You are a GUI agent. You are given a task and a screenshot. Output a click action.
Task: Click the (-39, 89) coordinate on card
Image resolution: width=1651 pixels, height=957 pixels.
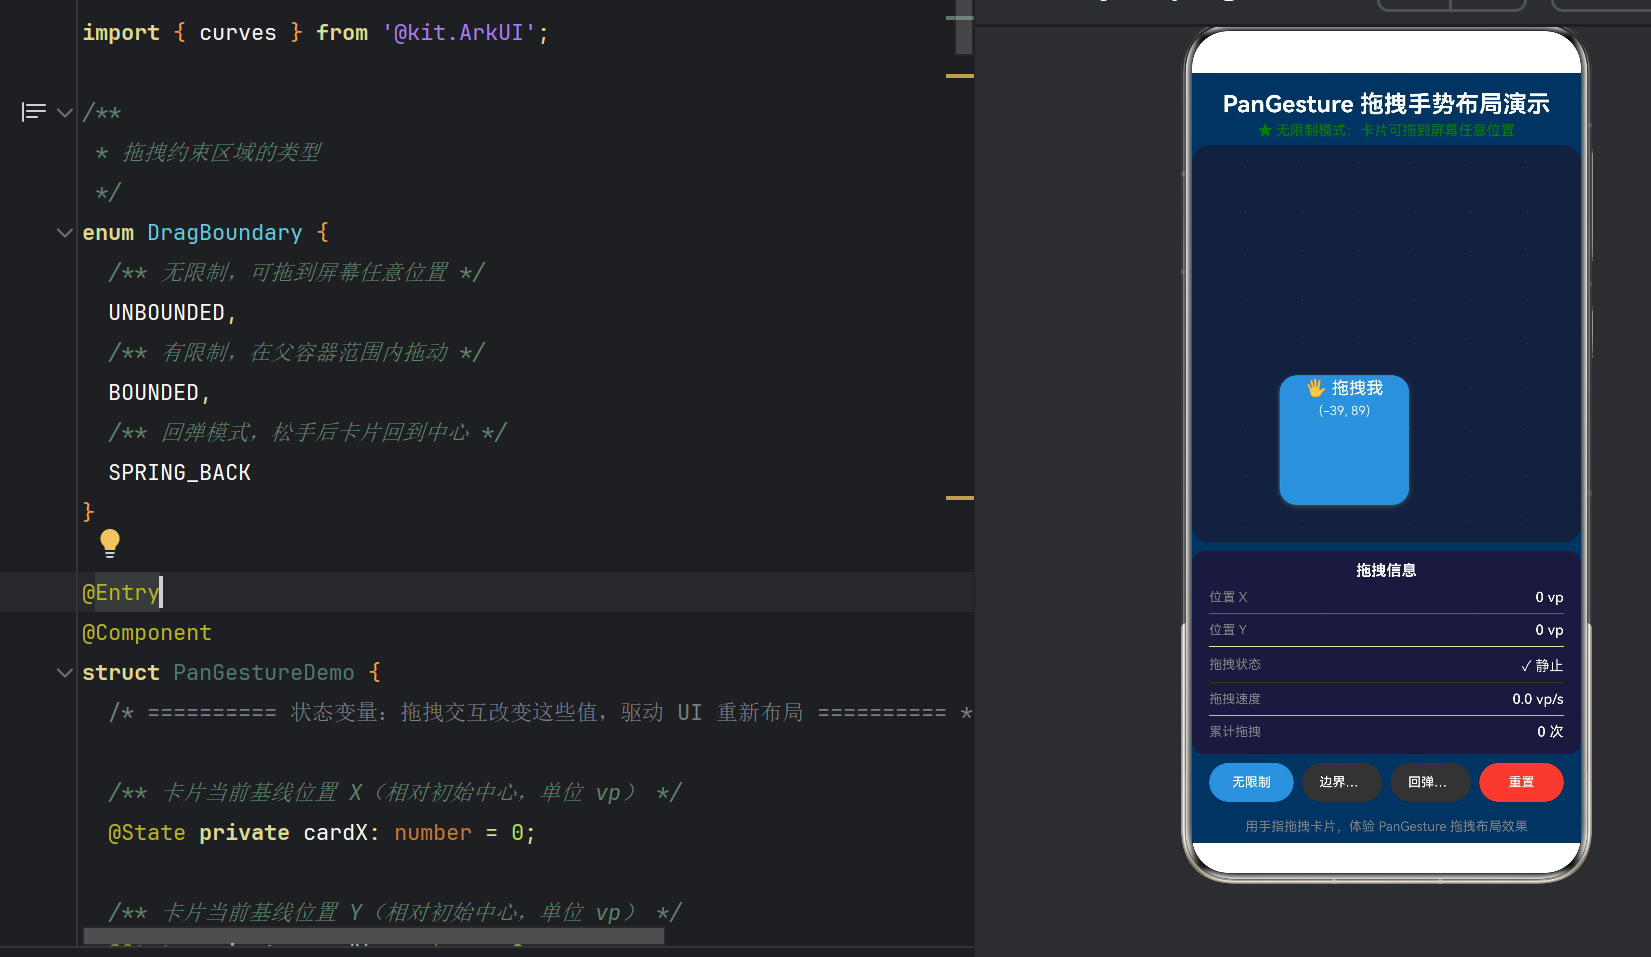1344,411
